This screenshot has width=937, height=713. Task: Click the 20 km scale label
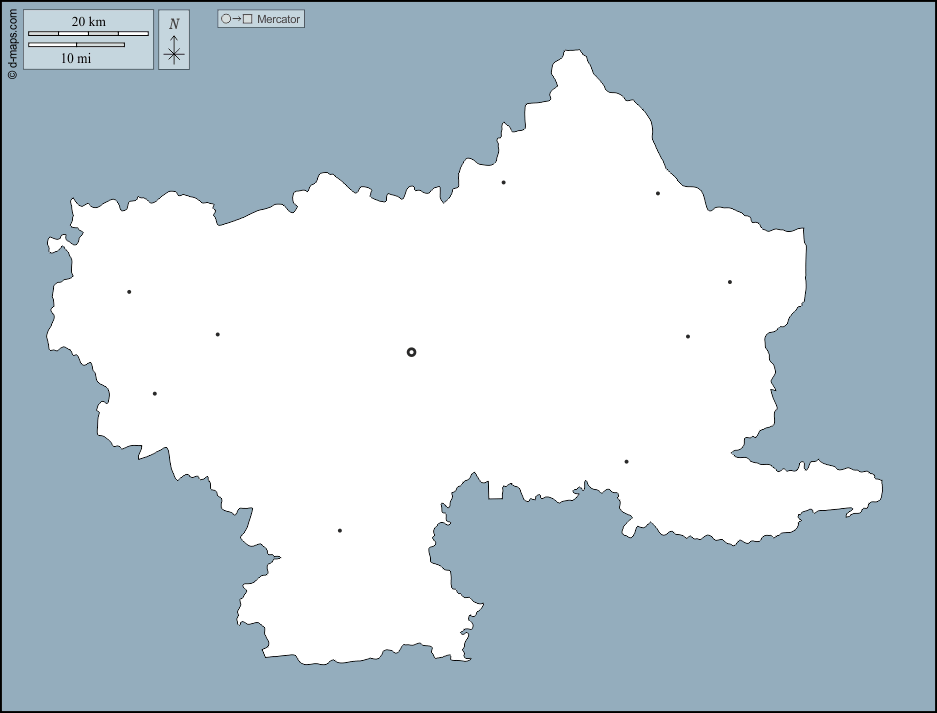(x=88, y=22)
